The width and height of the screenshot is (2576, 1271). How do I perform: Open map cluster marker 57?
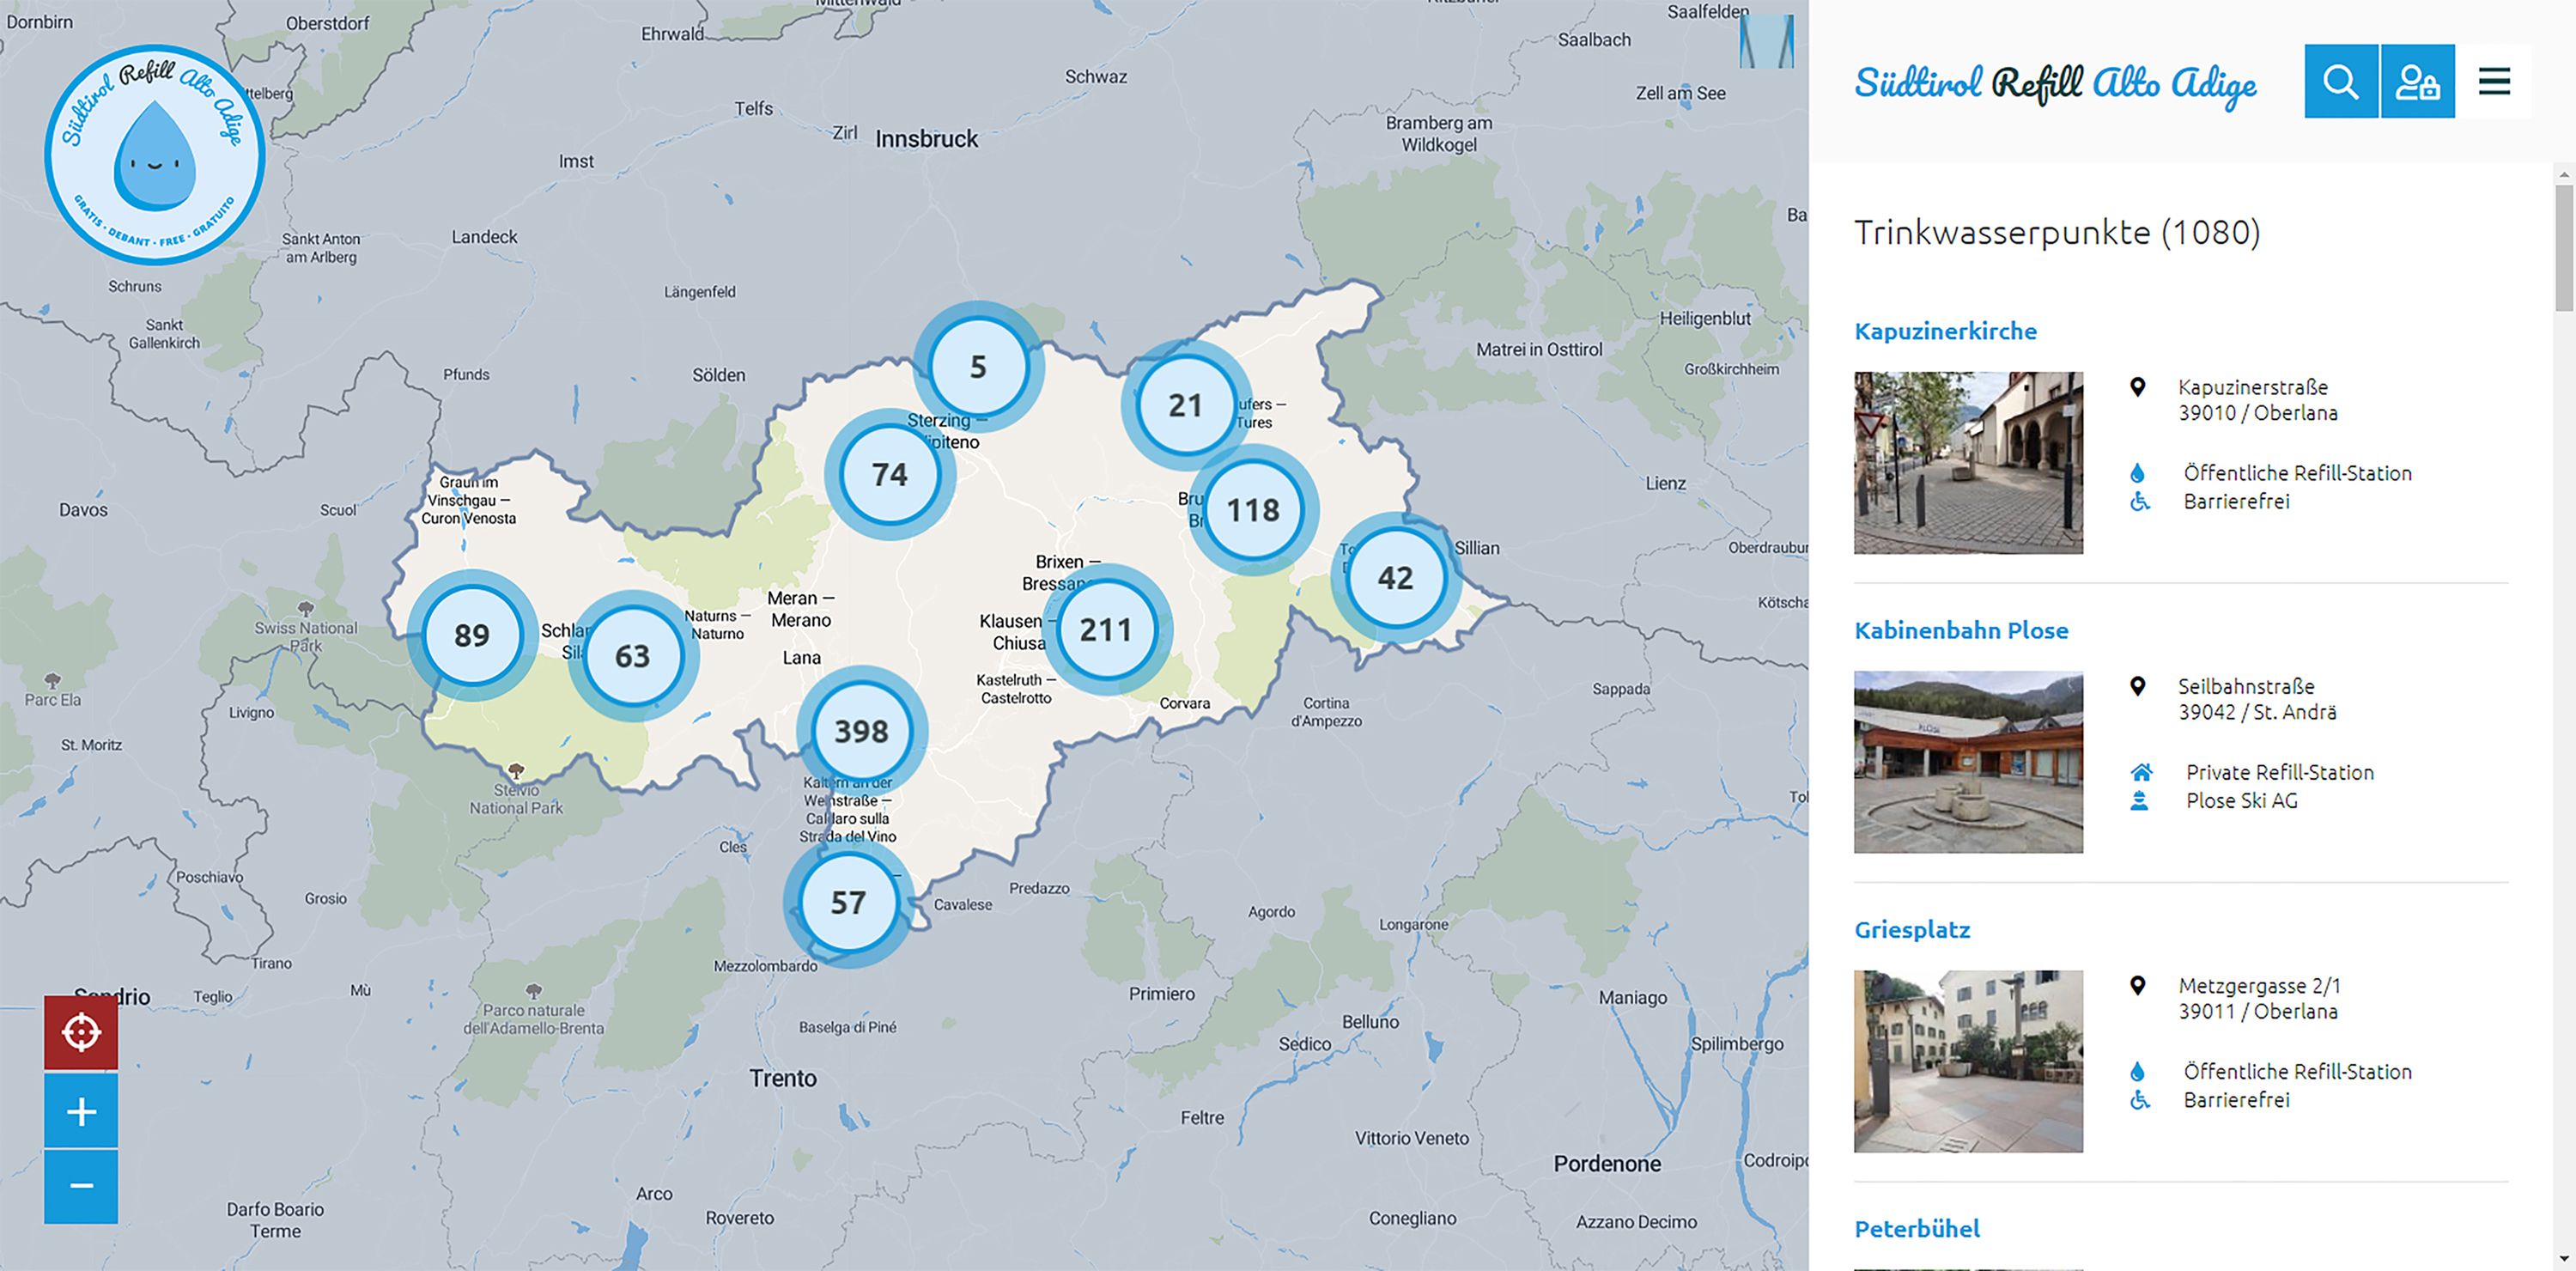pyautogui.click(x=848, y=903)
